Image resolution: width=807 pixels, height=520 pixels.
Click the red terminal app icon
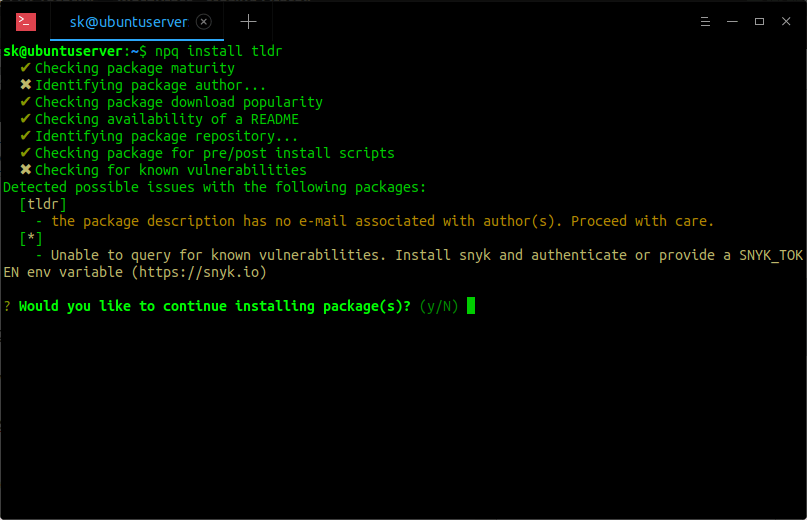point(26,21)
